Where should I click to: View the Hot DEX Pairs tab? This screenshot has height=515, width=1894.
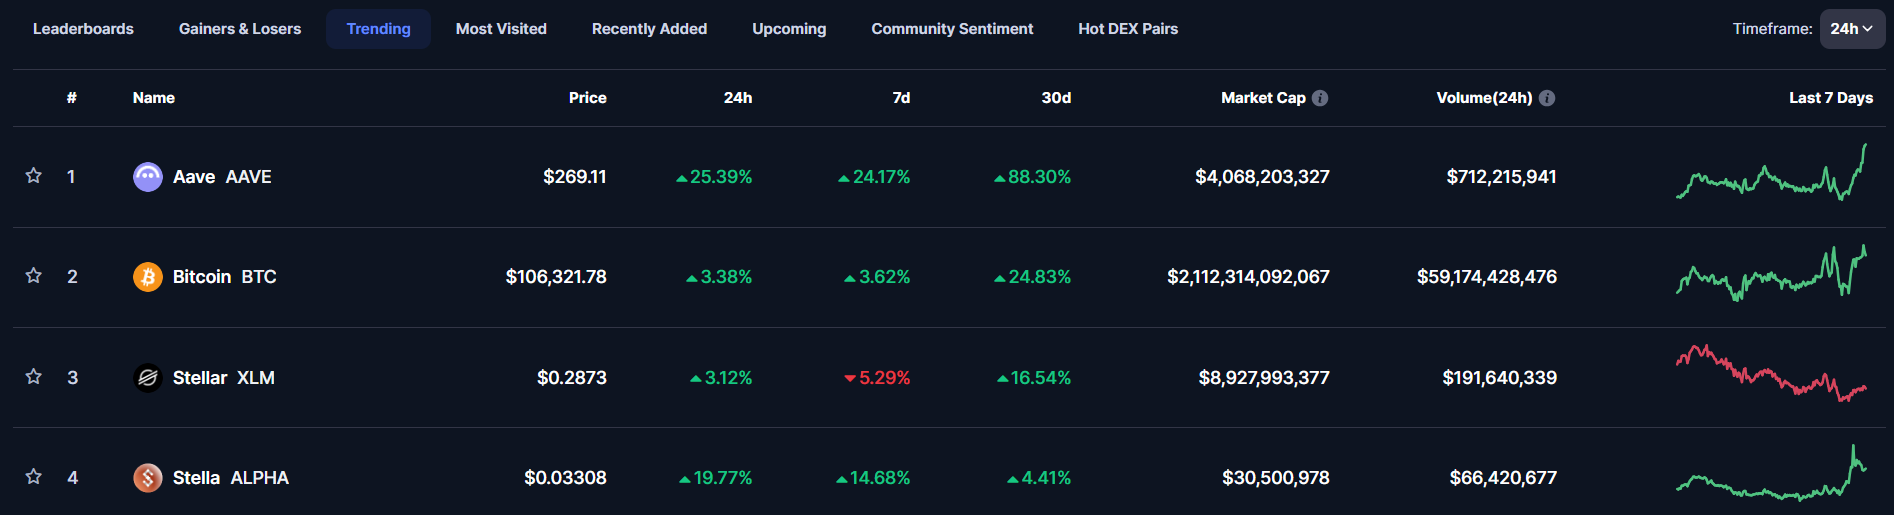1128,29
